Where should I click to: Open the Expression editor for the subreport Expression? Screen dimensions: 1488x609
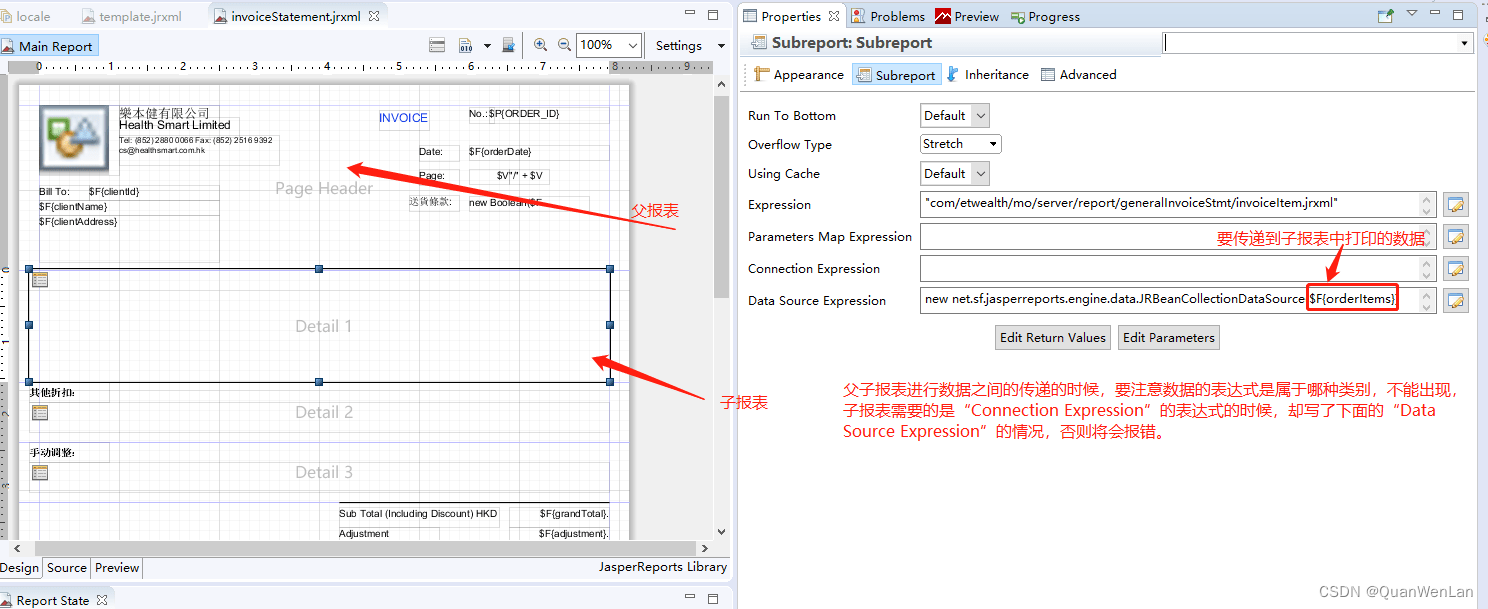1455,204
